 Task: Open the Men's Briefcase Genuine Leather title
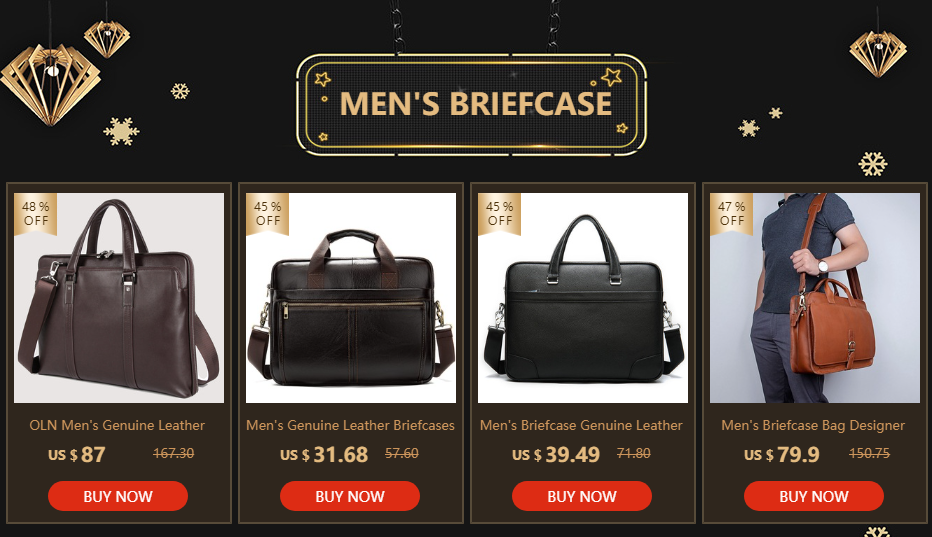(581, 425)
